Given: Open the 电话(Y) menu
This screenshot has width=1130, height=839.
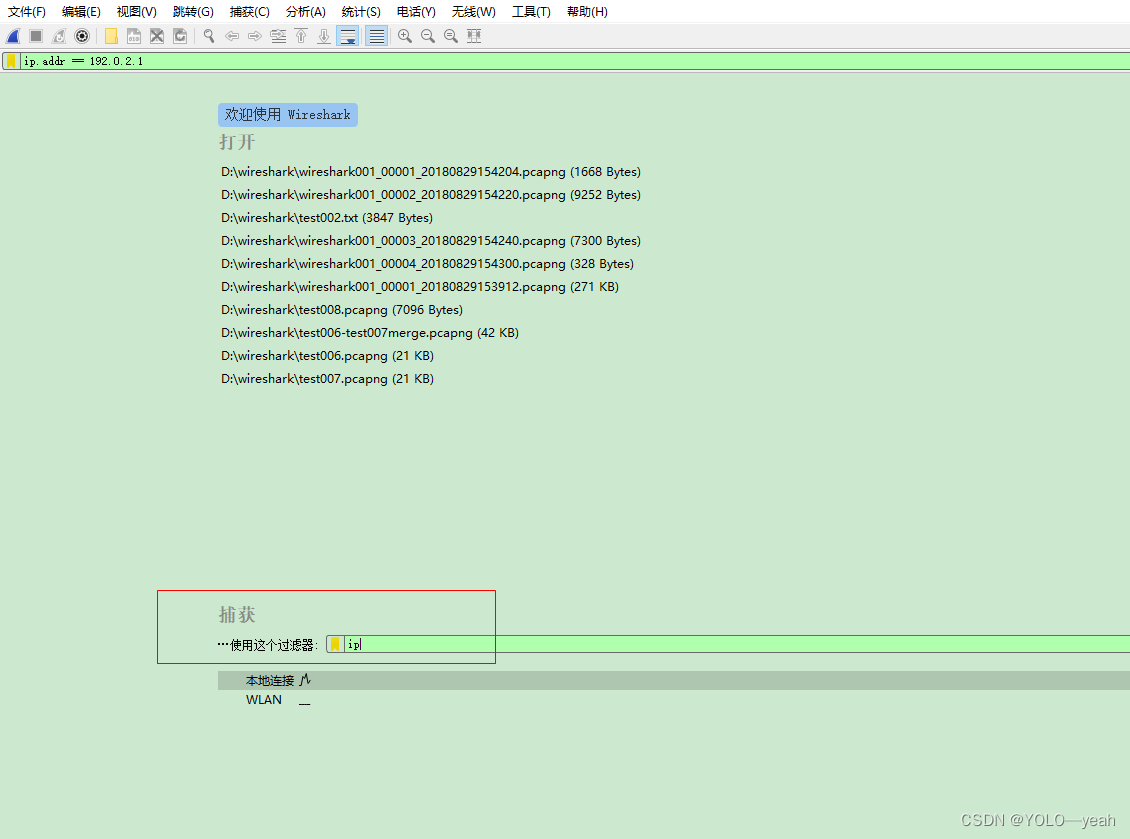Looking at the screenshot, I should click(416, 12).
